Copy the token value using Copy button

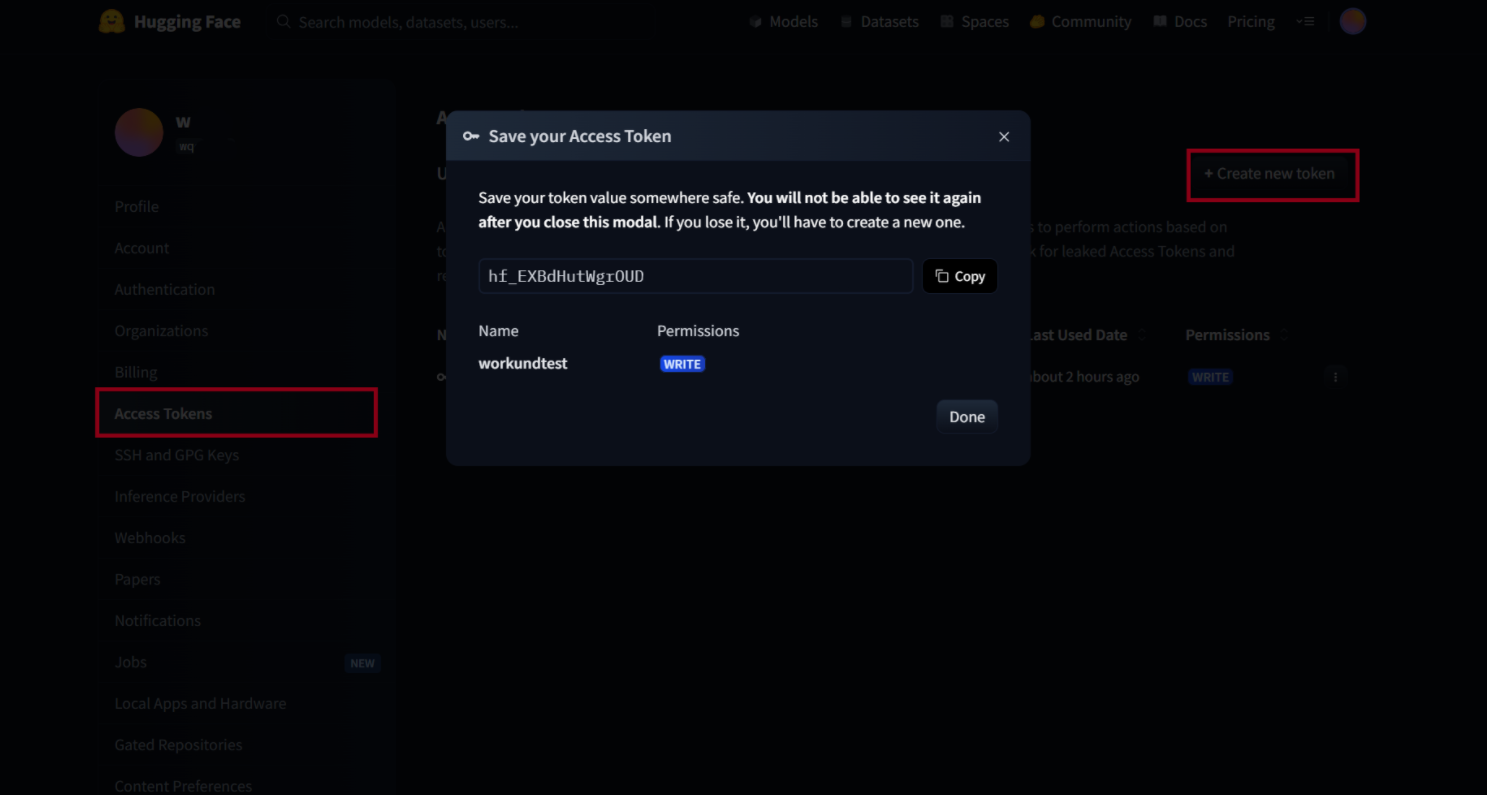pyautogui.click(x=959, y=276)
